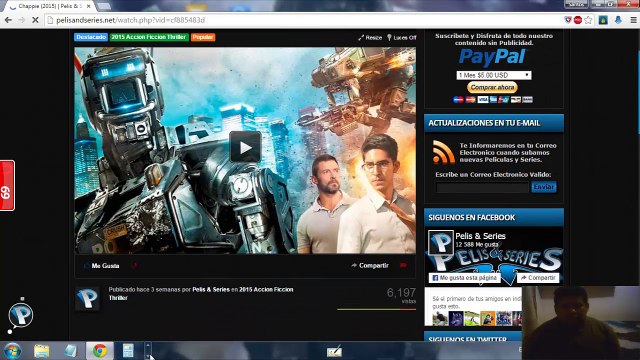Click Me gusta esta página on Facebook widget
Image resolution: width=640 pixels, height=360 pixels.
464,278
